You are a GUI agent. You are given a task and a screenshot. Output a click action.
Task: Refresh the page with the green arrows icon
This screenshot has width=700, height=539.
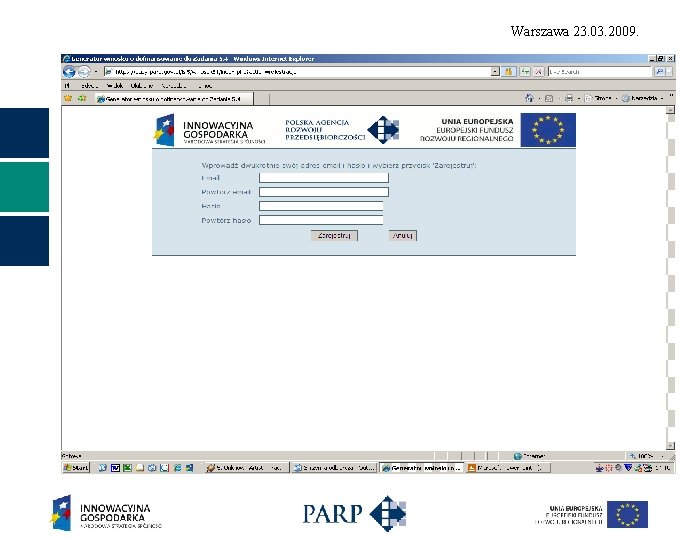click(x=525, y=71)
